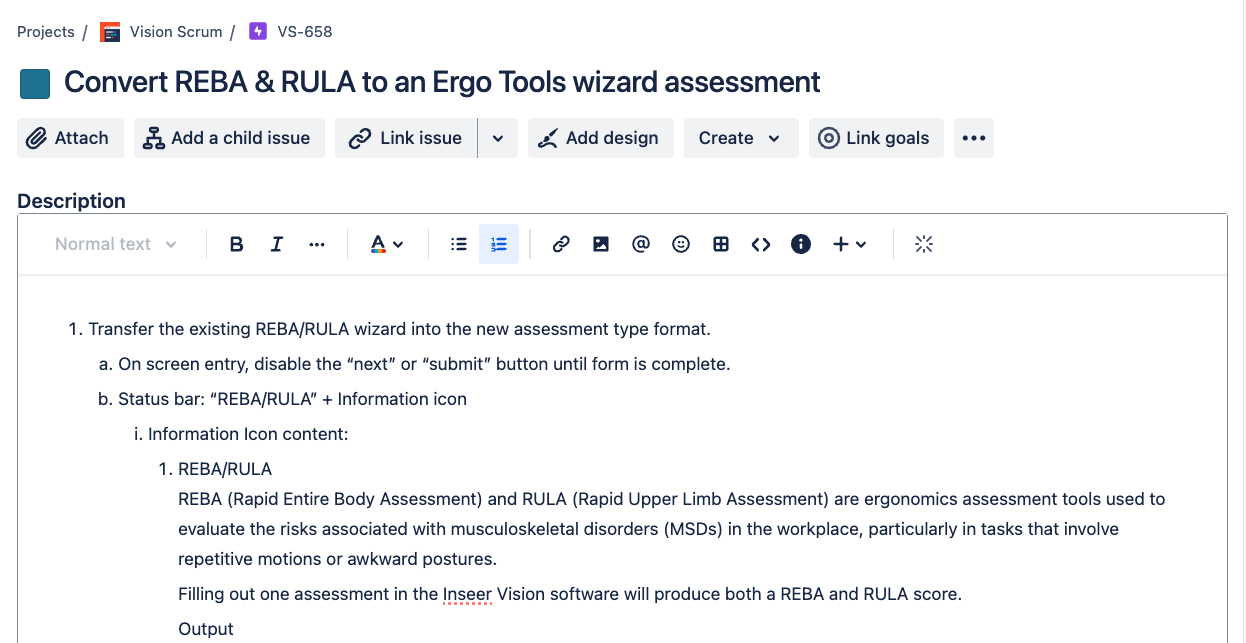Click the Link issue button
Image resolution: width=1246 pixels, height=643 pixels.
click(x=406, y=138)
